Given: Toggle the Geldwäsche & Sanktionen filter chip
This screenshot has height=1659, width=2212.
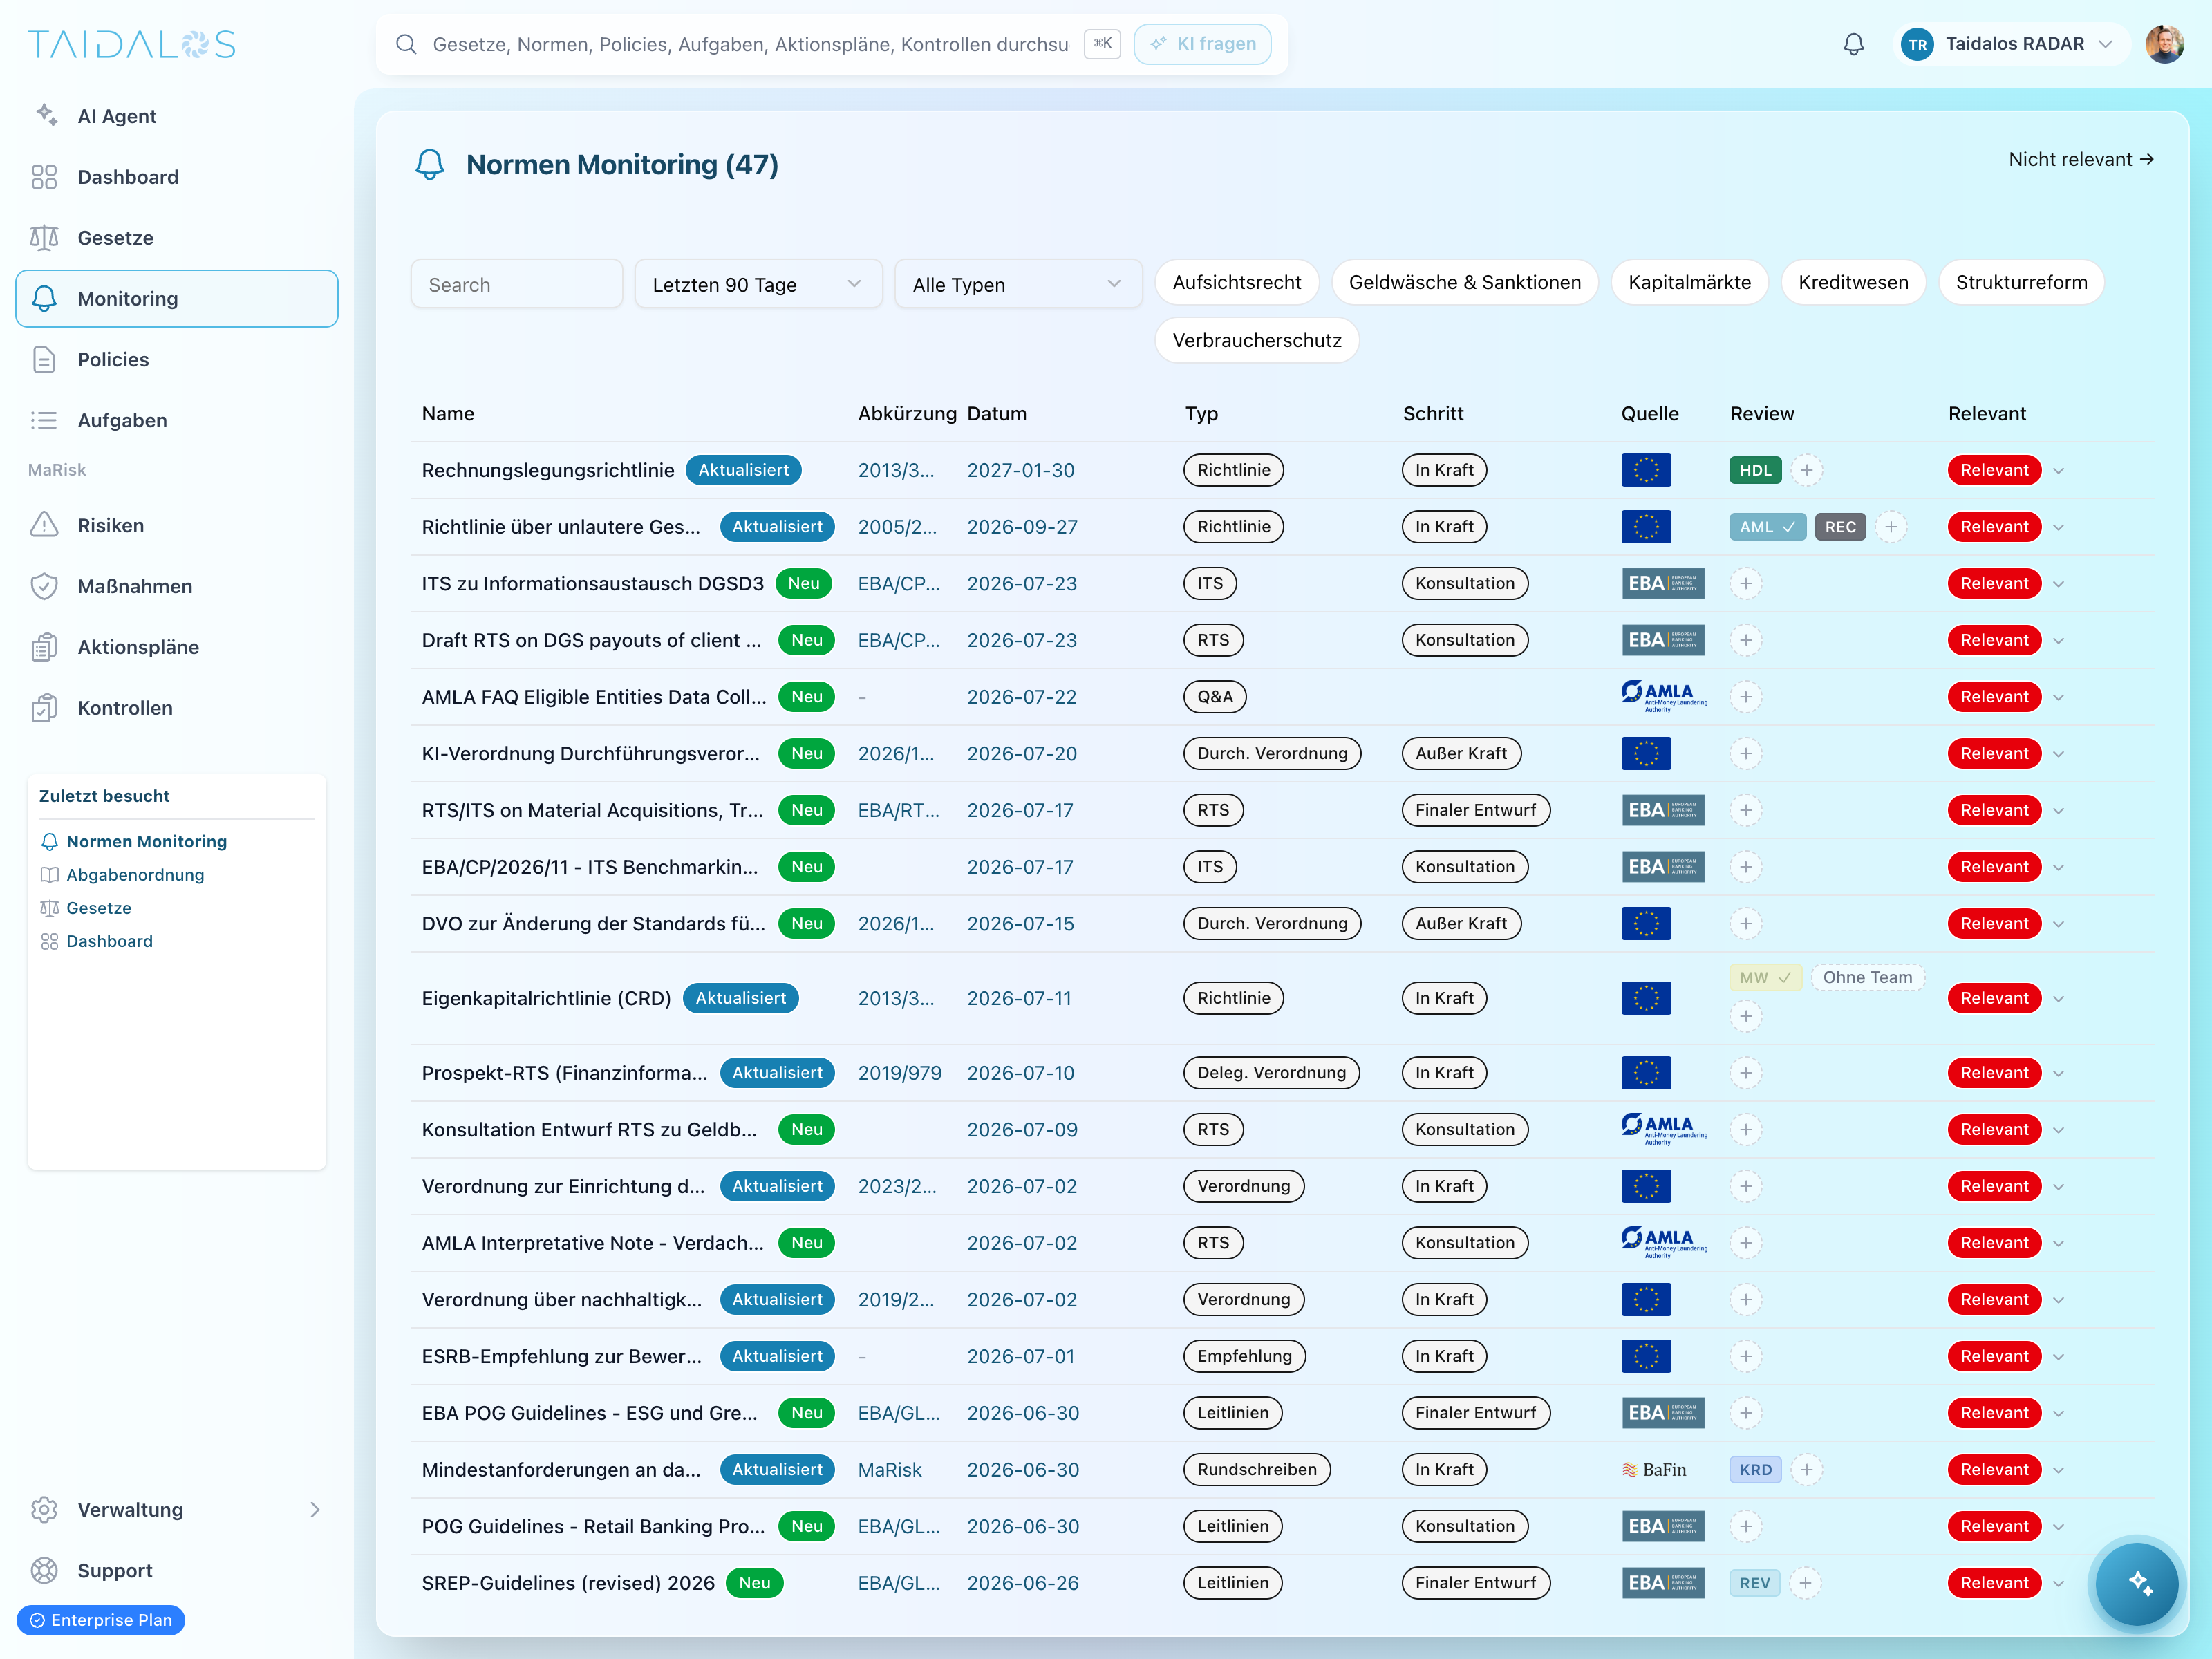Looking at the screenshot, I should tap(1464, 283).
